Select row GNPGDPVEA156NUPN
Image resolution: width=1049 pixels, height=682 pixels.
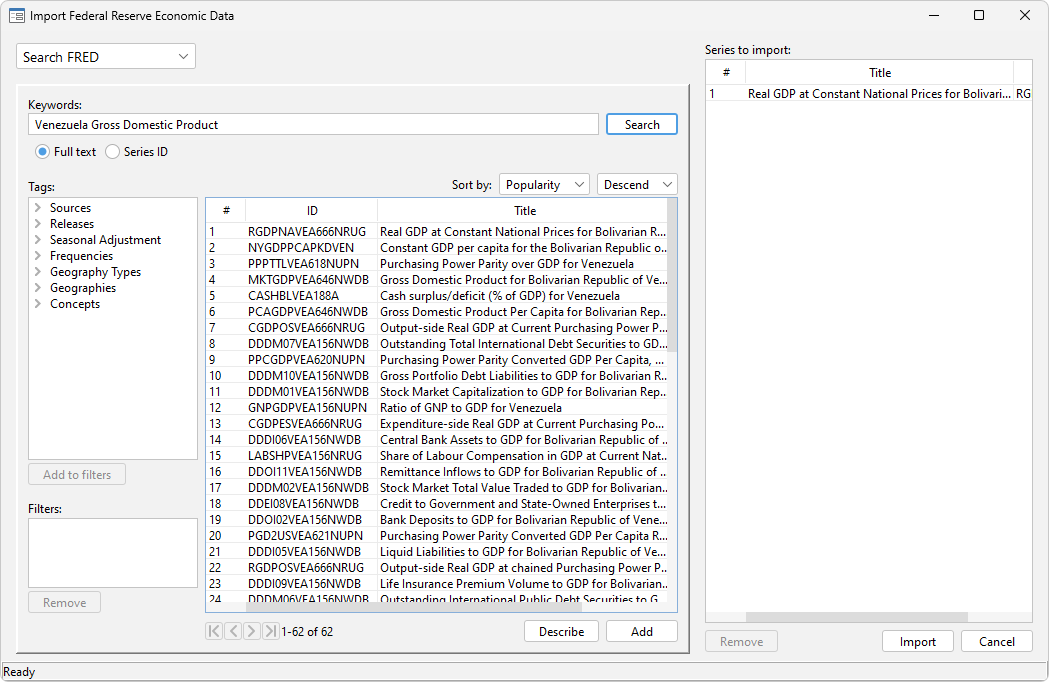click(x=437, y=408)
